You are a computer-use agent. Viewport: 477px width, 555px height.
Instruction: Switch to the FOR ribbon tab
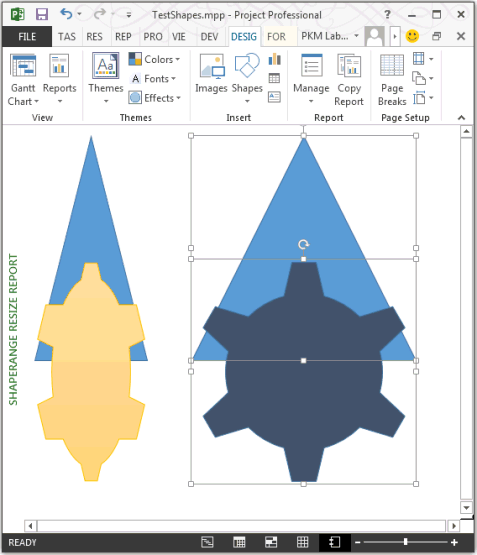click(x=276, y=36)
